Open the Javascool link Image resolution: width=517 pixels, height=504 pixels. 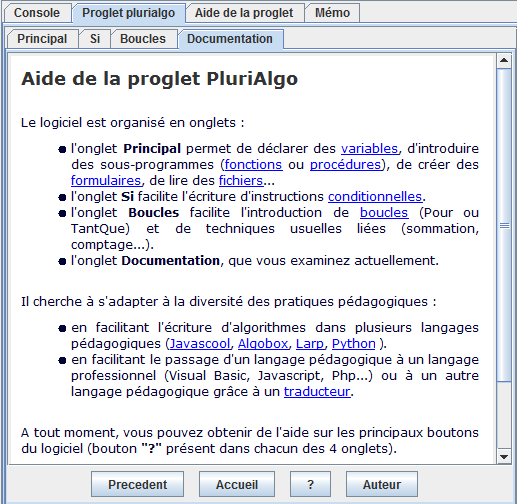[x=200, y=343]
